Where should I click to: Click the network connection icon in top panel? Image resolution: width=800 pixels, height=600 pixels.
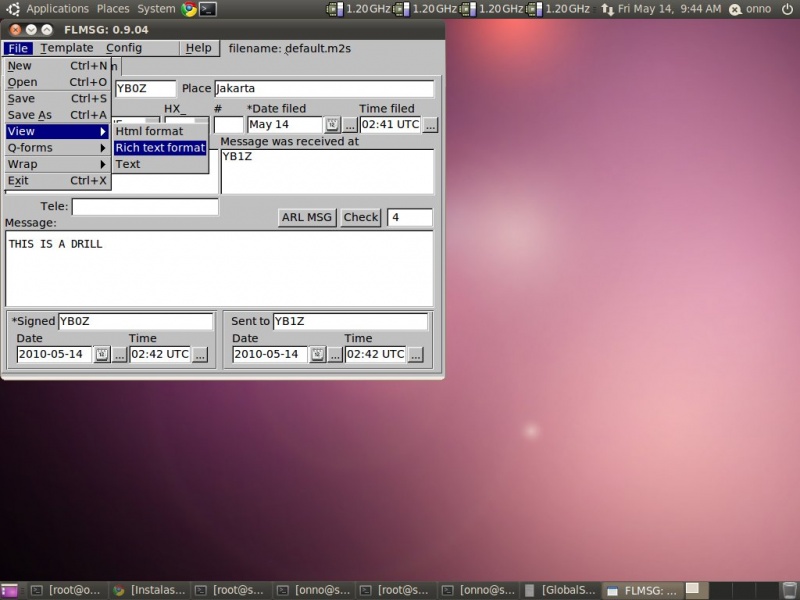607,9
